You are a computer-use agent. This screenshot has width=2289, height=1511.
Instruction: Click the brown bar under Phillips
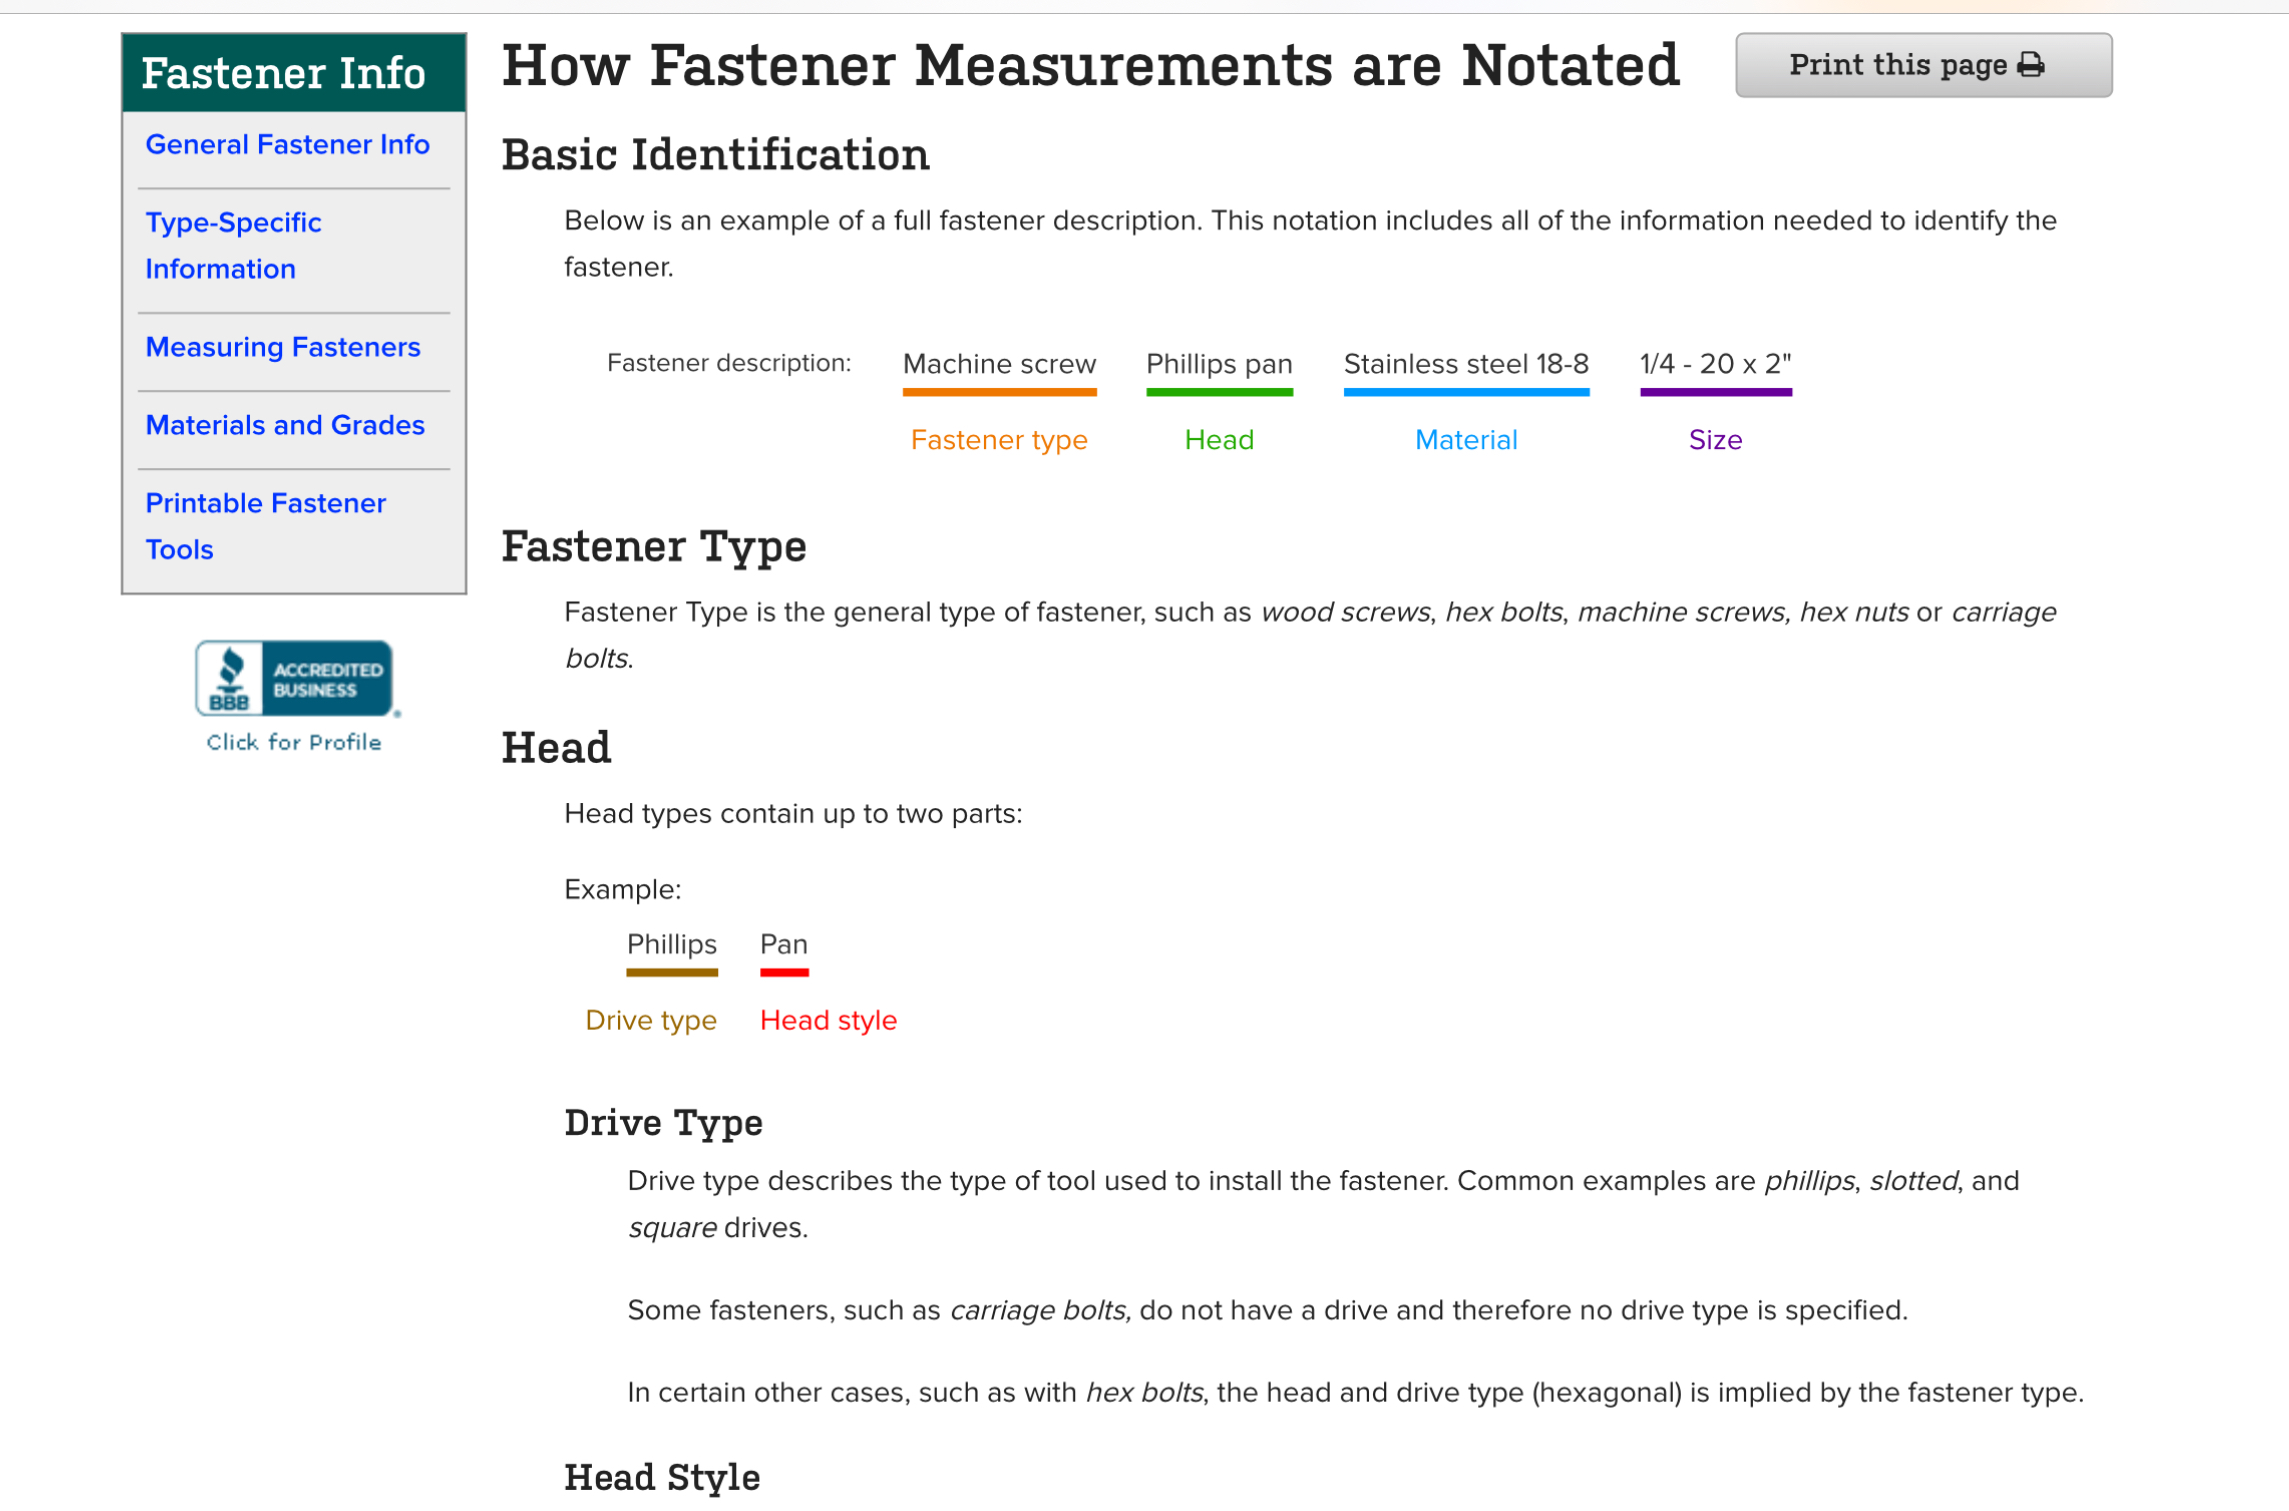pyautogui.click(x=672, y=972)
